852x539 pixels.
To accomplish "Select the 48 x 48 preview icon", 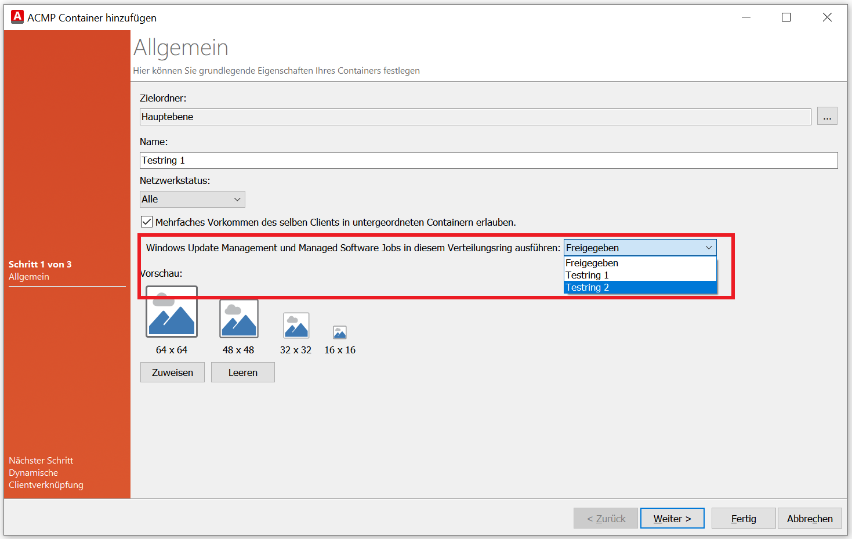I will coord(239,318).
